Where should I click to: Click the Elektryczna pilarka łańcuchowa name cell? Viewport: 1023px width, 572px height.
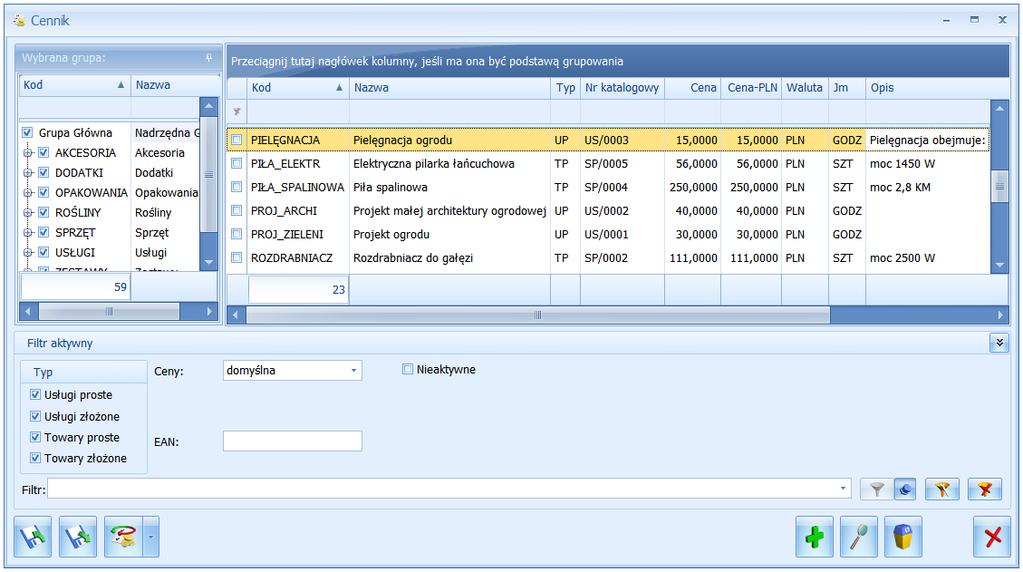450,164
